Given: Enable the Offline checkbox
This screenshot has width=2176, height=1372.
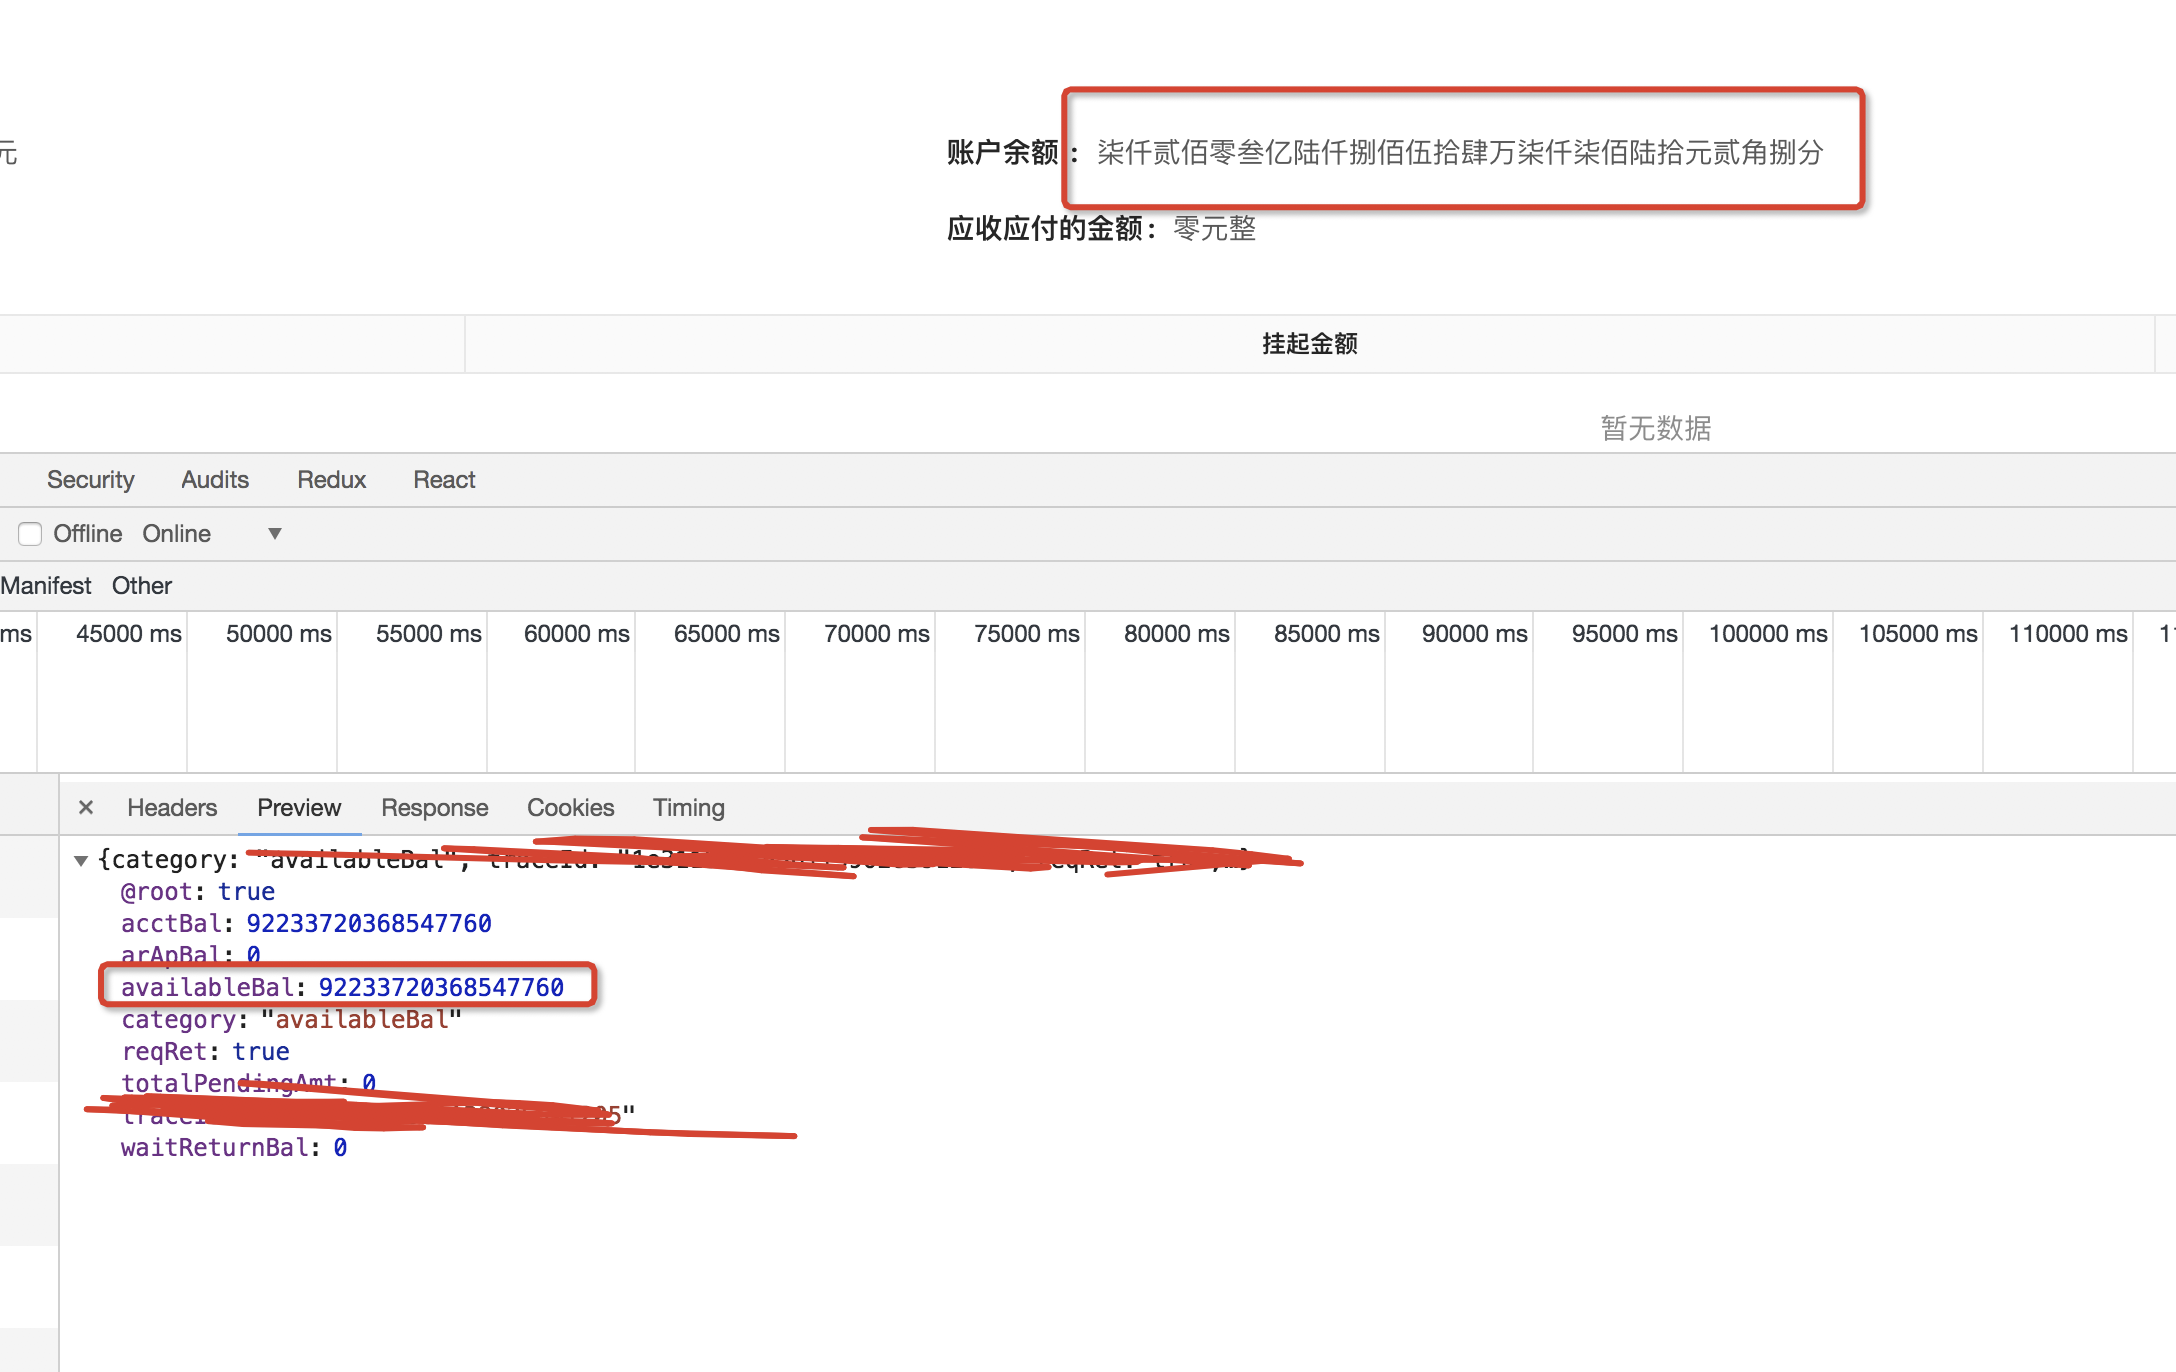Looking at the screenshot, I should pos(30,533).
